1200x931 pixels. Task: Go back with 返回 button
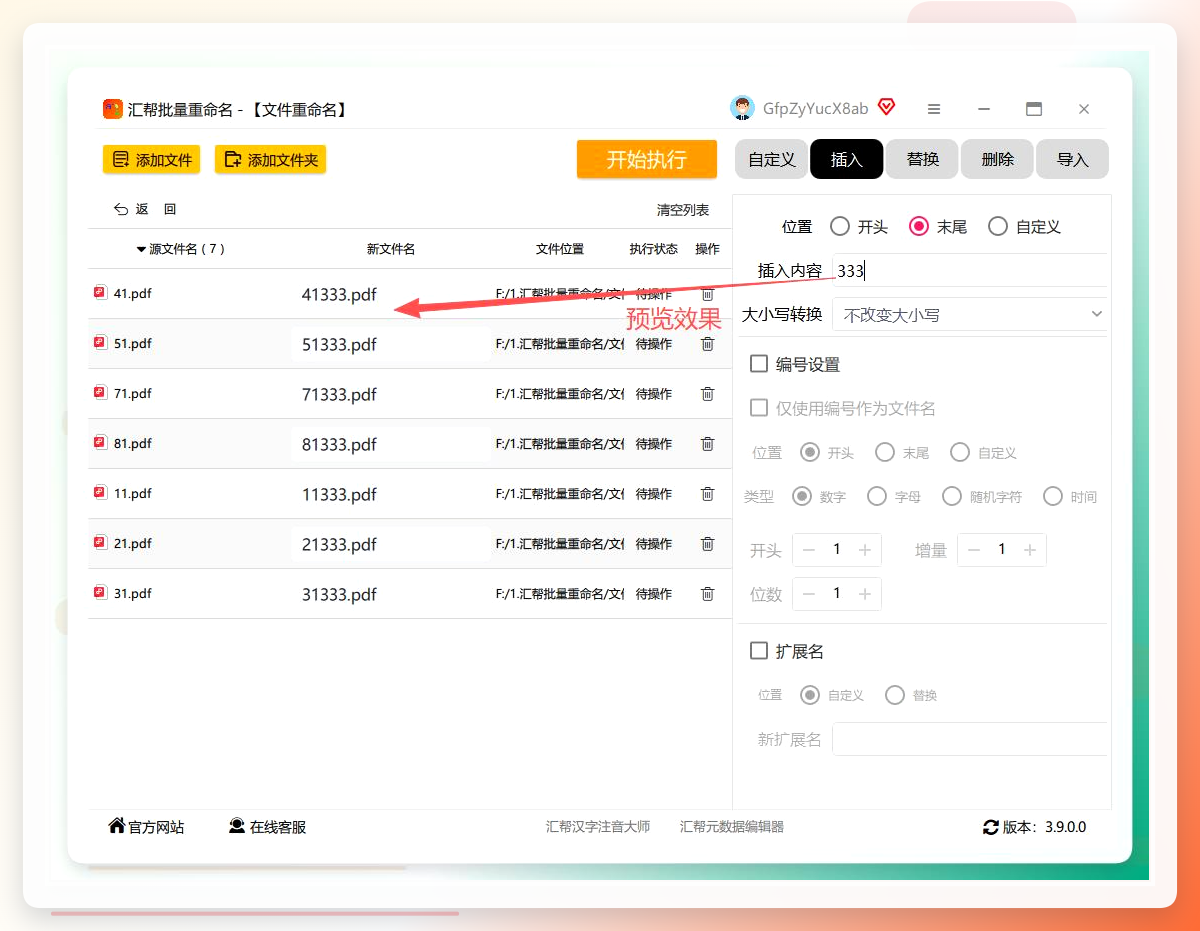(145, 209)
